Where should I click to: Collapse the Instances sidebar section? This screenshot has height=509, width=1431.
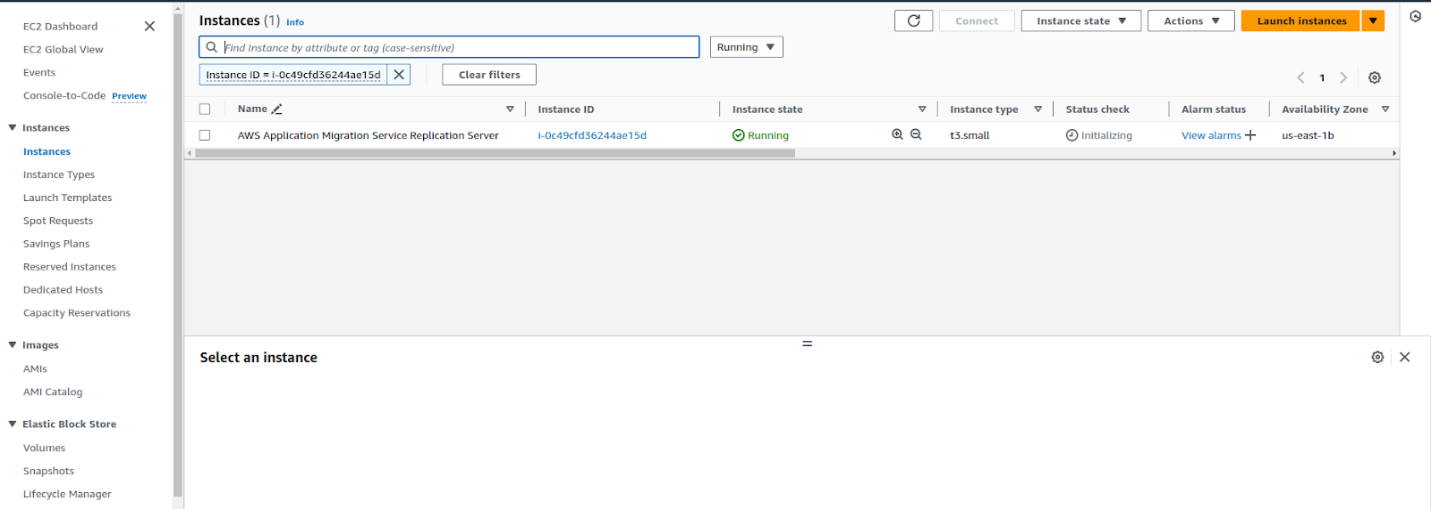pyautogui.click(x=12, y=128)
